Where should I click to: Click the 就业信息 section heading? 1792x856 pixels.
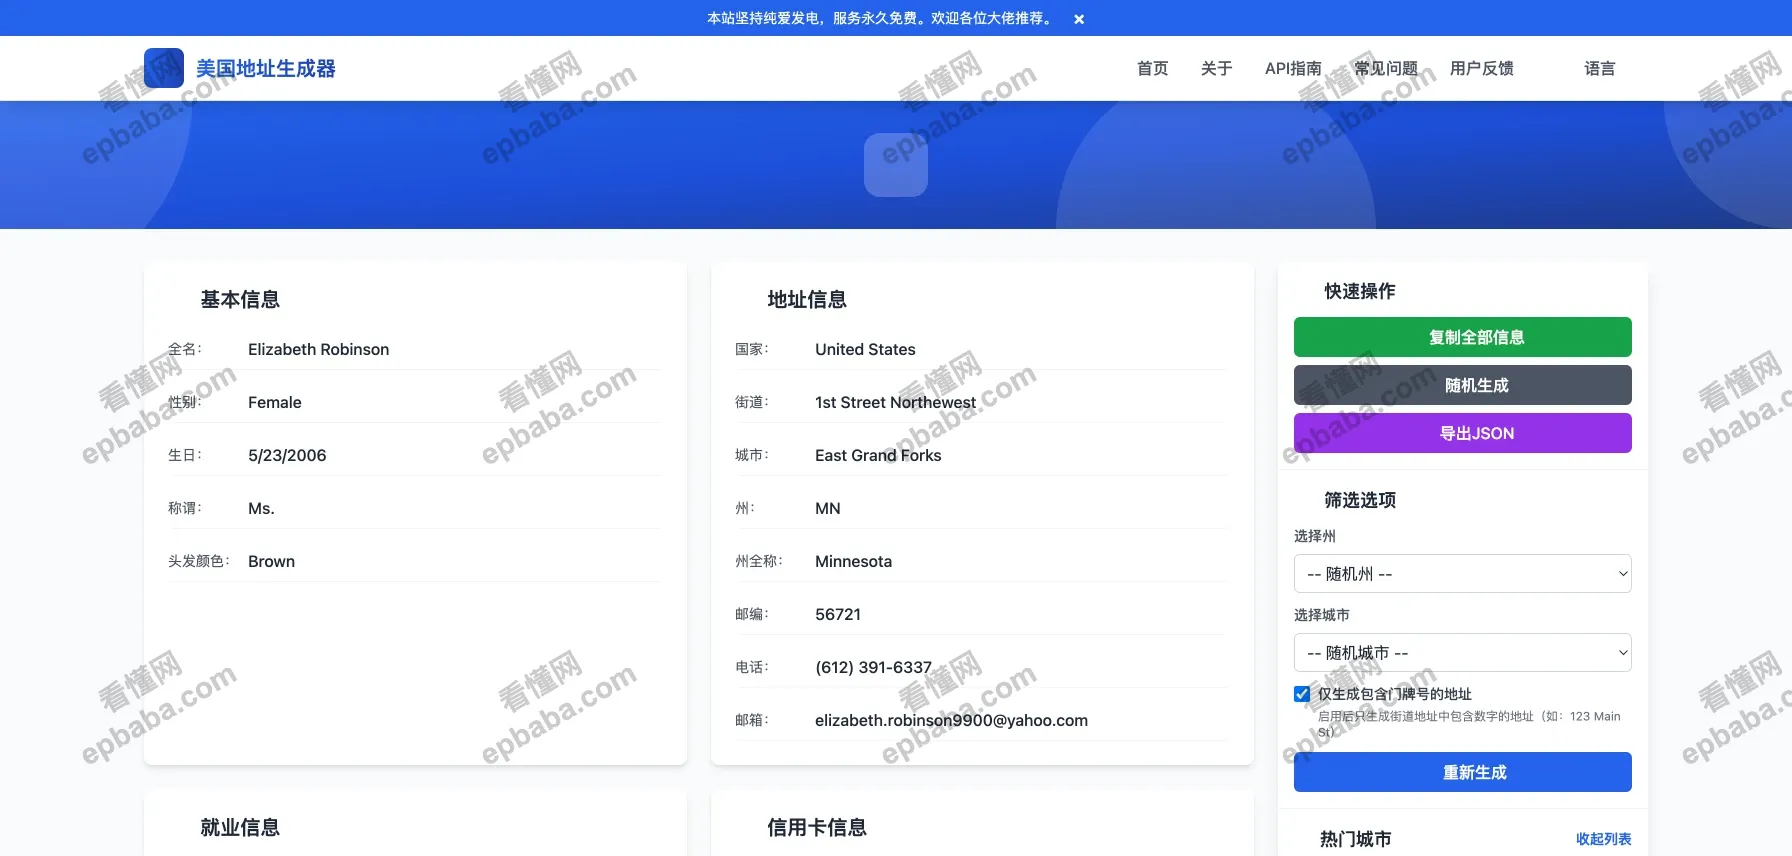click(x=240, y=827)
